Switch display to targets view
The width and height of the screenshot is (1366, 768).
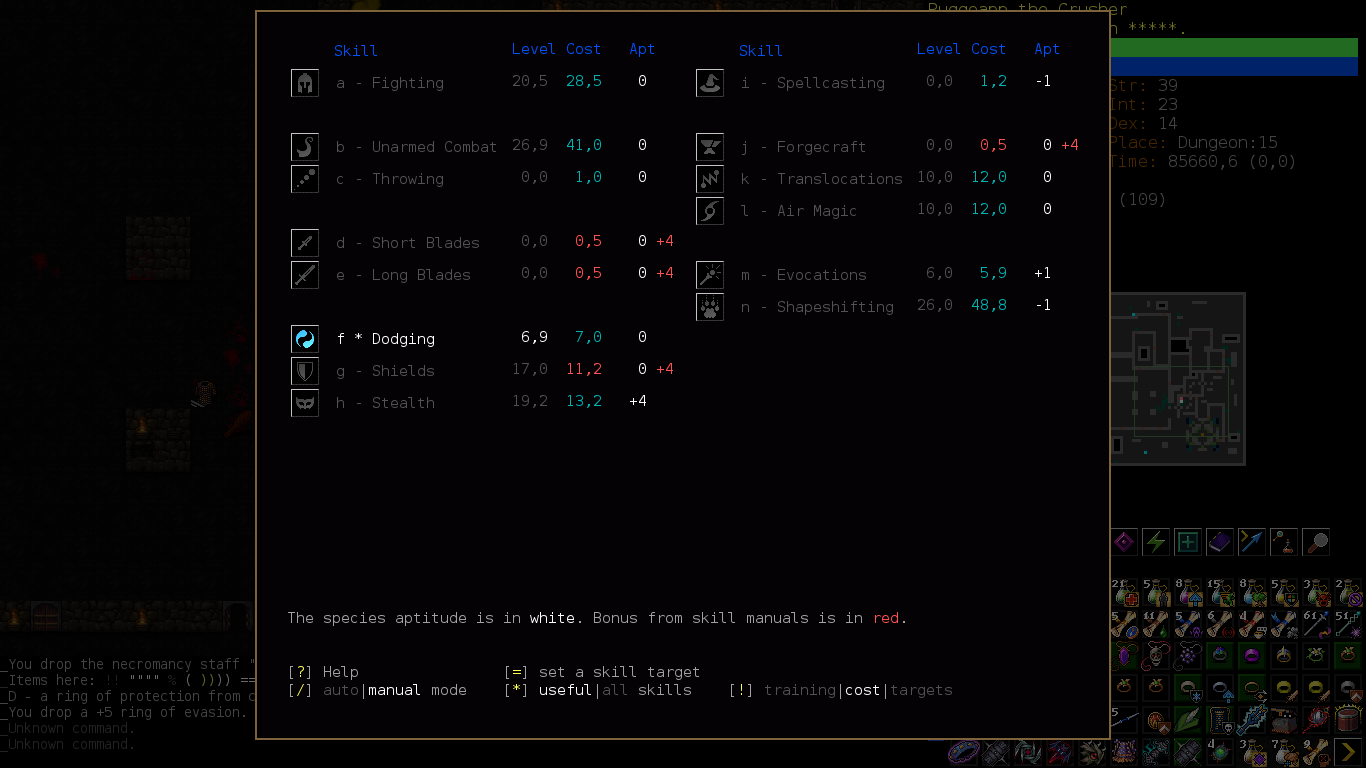(921, 690)
